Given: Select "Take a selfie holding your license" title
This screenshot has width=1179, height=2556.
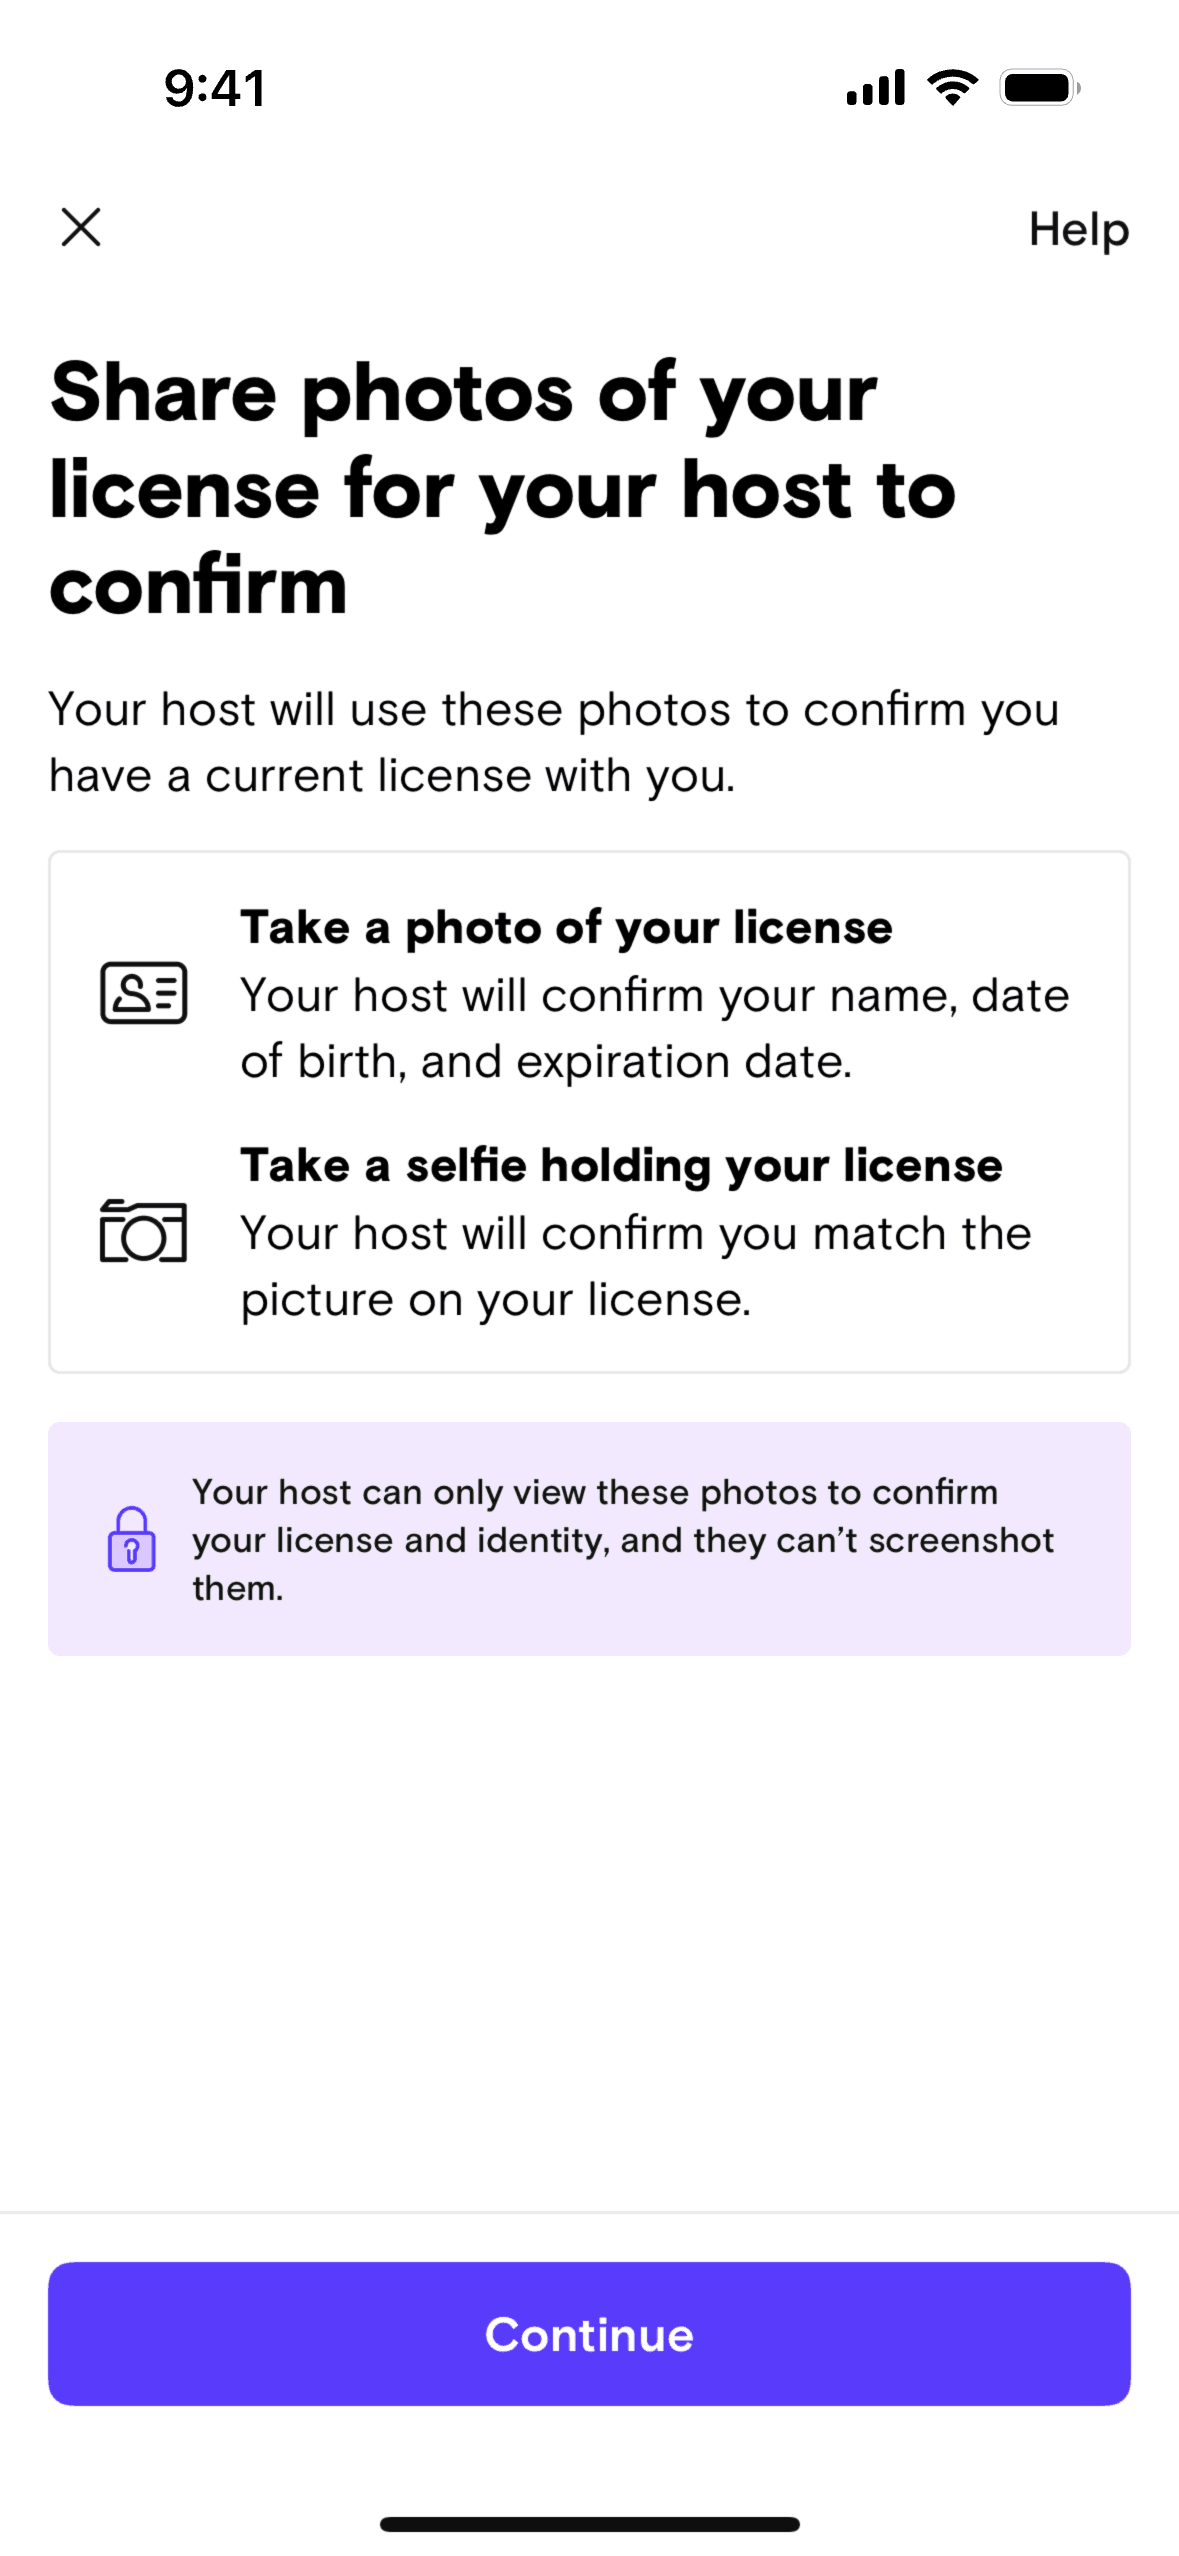Looking at the screenshot, I should 621,1165.
